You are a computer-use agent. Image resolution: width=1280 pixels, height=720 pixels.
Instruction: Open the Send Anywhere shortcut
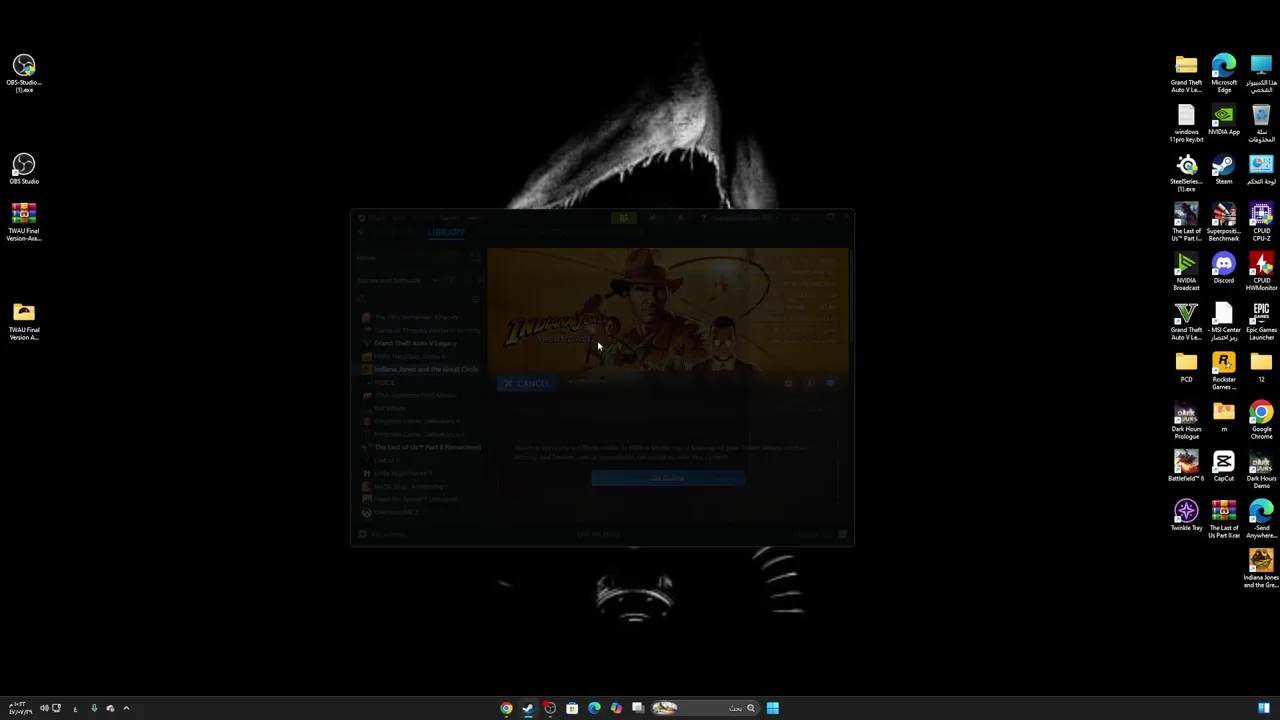(x=1261, y=519)
